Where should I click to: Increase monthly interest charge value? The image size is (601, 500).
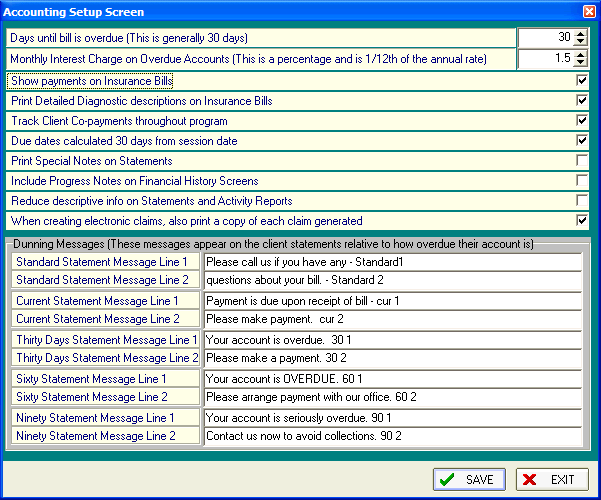pyautogui.click(x=581, y=55)
